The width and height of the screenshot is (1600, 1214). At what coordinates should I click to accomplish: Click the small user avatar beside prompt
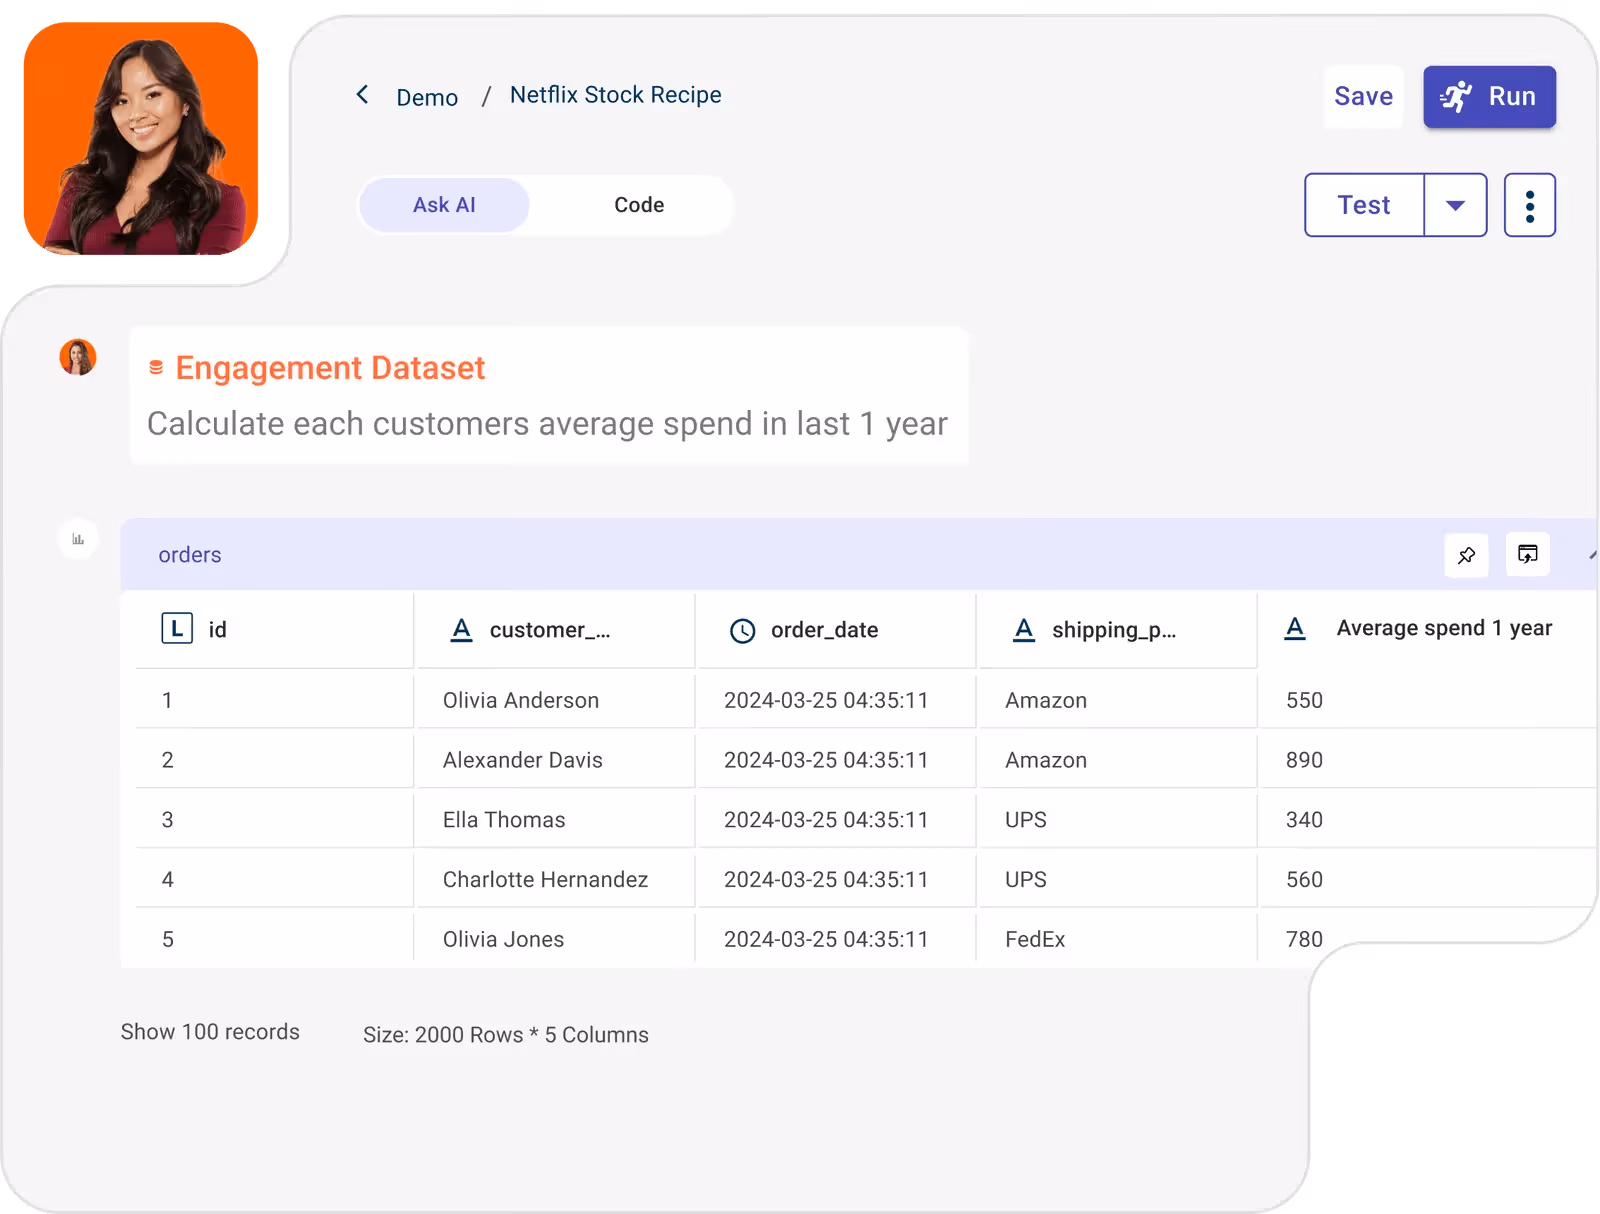pyautogui.click(x=78, y=357)
